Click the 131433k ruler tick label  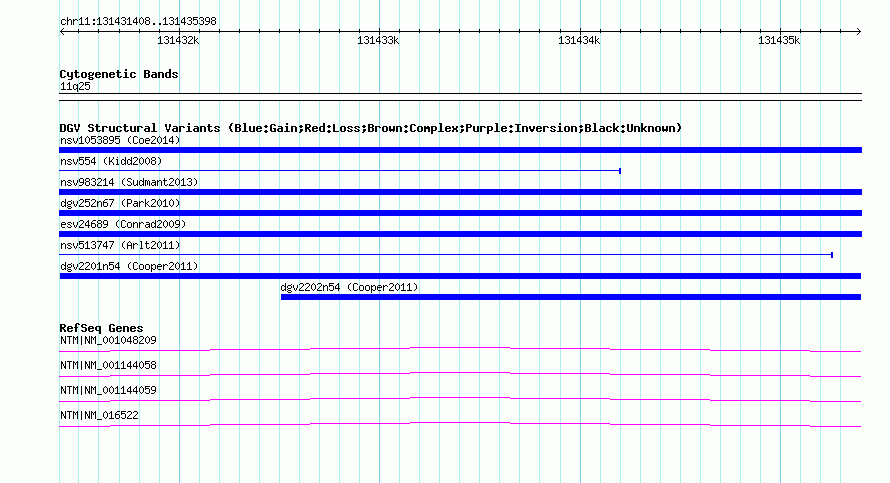(x=377, y=40)
